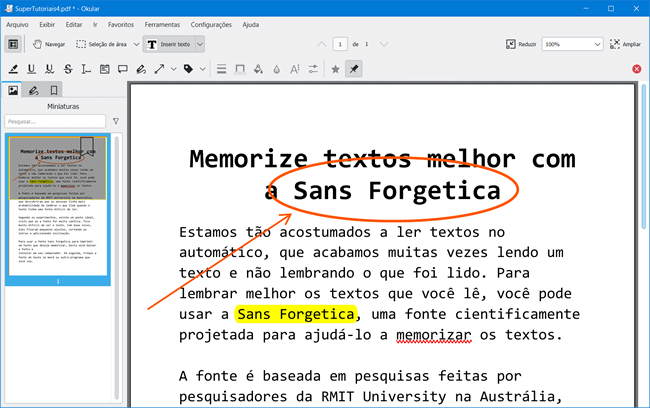Image resolution: width=650 pixels, height=408 pixels.
Task: Expand the stamp tool dropdown
Action: point(203,69)
